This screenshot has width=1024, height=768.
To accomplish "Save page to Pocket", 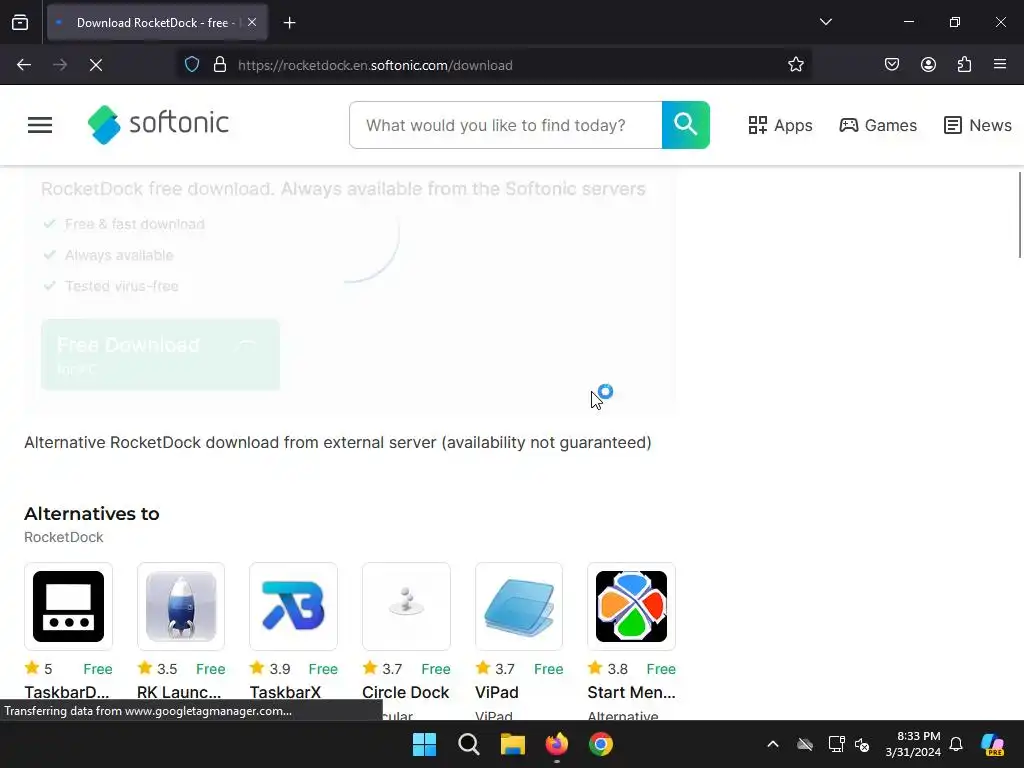I will coord(892,65).
